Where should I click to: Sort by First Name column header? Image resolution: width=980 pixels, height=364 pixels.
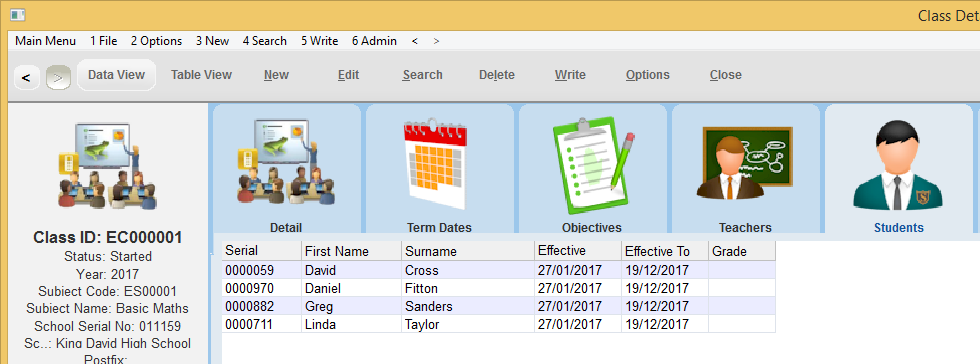click(351, 251)
